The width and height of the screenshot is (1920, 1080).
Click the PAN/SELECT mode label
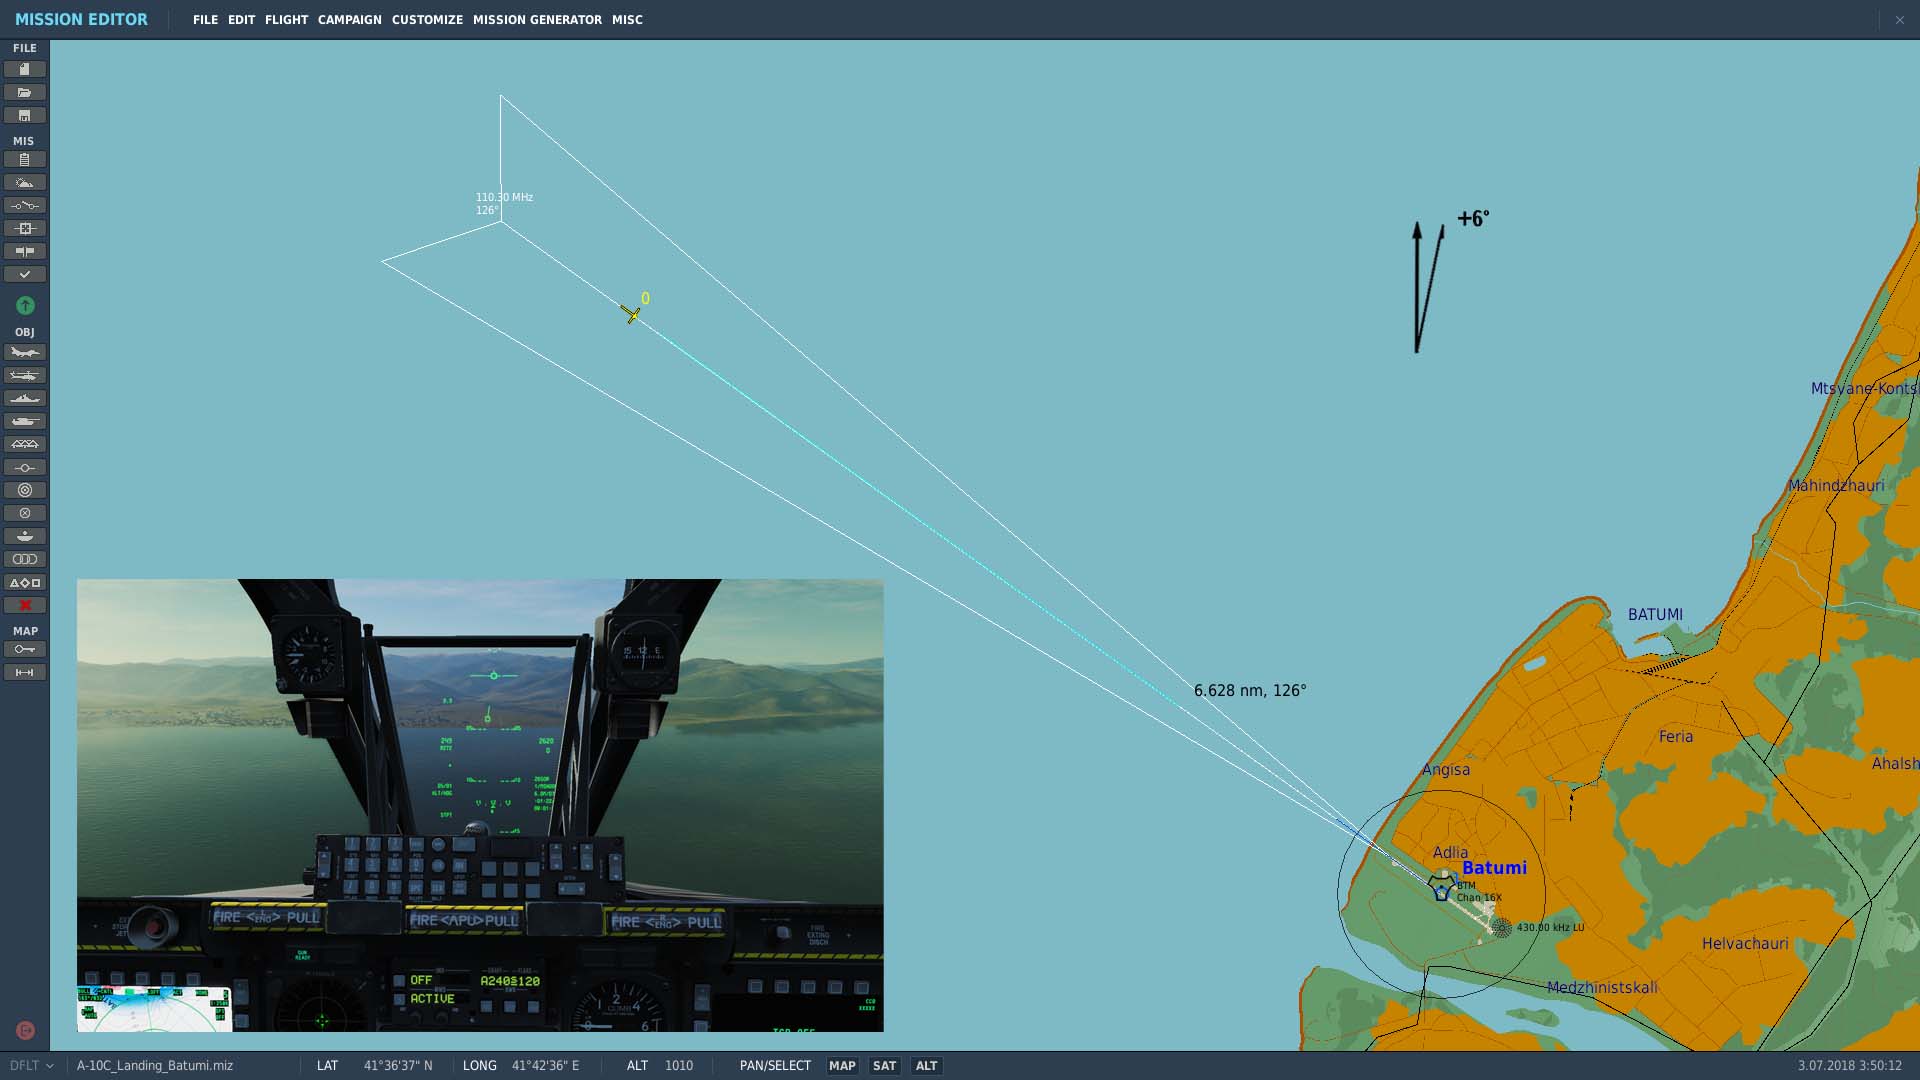(x=775, y=1066)
